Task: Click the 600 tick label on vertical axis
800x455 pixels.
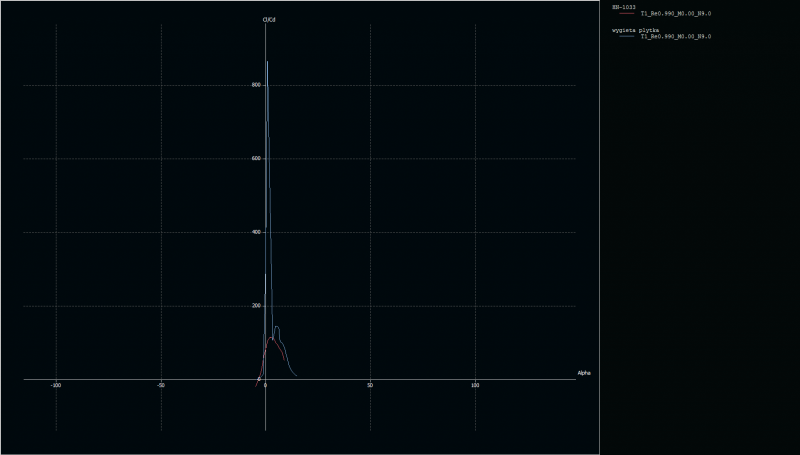Action: click(x=256, y=159)
